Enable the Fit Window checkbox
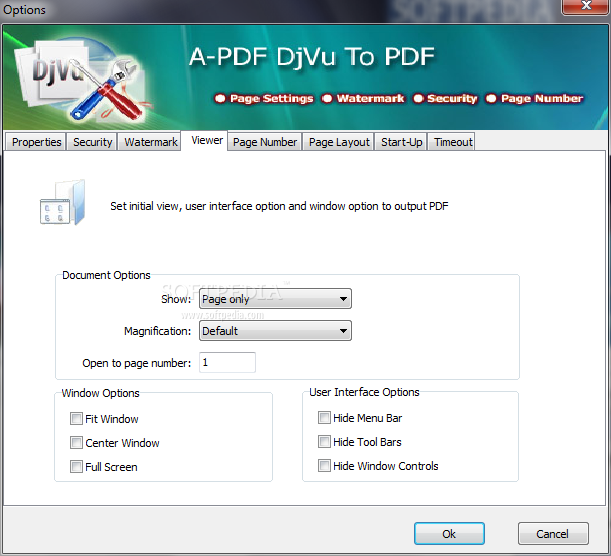This screenshot has width=611, height=556. coord(76,419)
